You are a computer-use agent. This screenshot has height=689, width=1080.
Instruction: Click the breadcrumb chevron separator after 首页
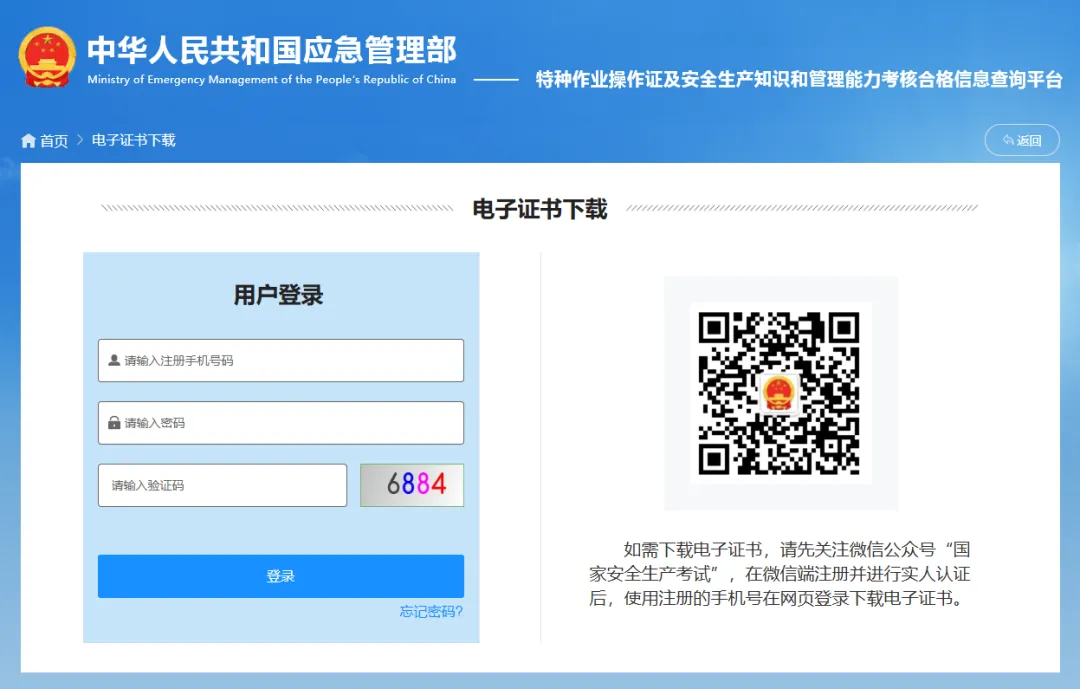(x=80, y=140)
